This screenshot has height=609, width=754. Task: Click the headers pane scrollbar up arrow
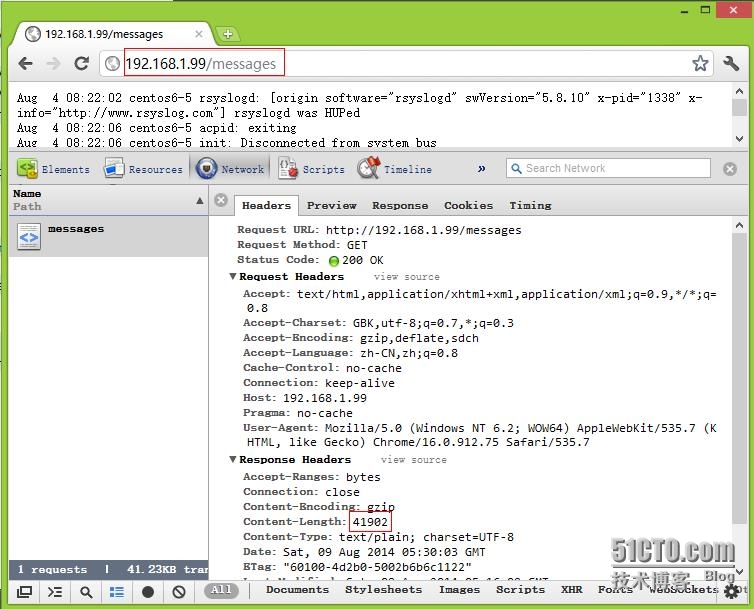click(740, 225)
